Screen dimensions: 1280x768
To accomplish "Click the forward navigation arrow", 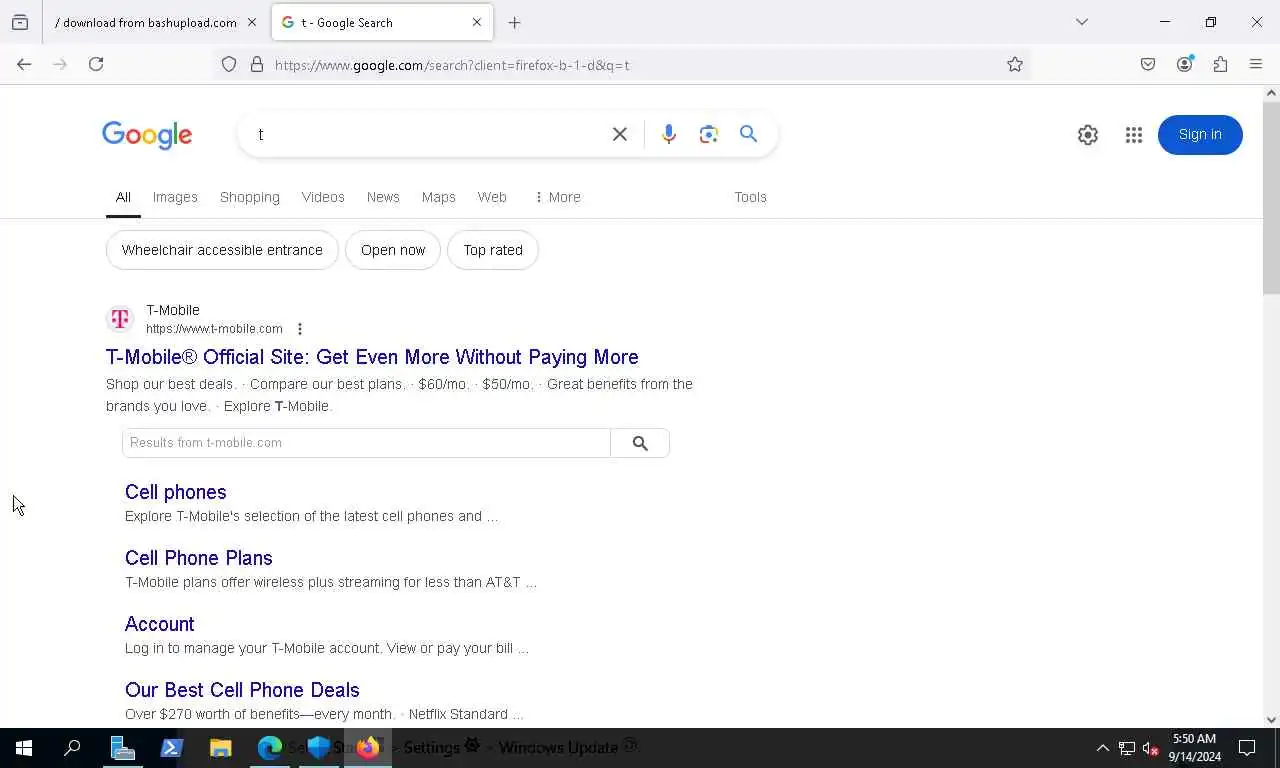I will (60, 65).
